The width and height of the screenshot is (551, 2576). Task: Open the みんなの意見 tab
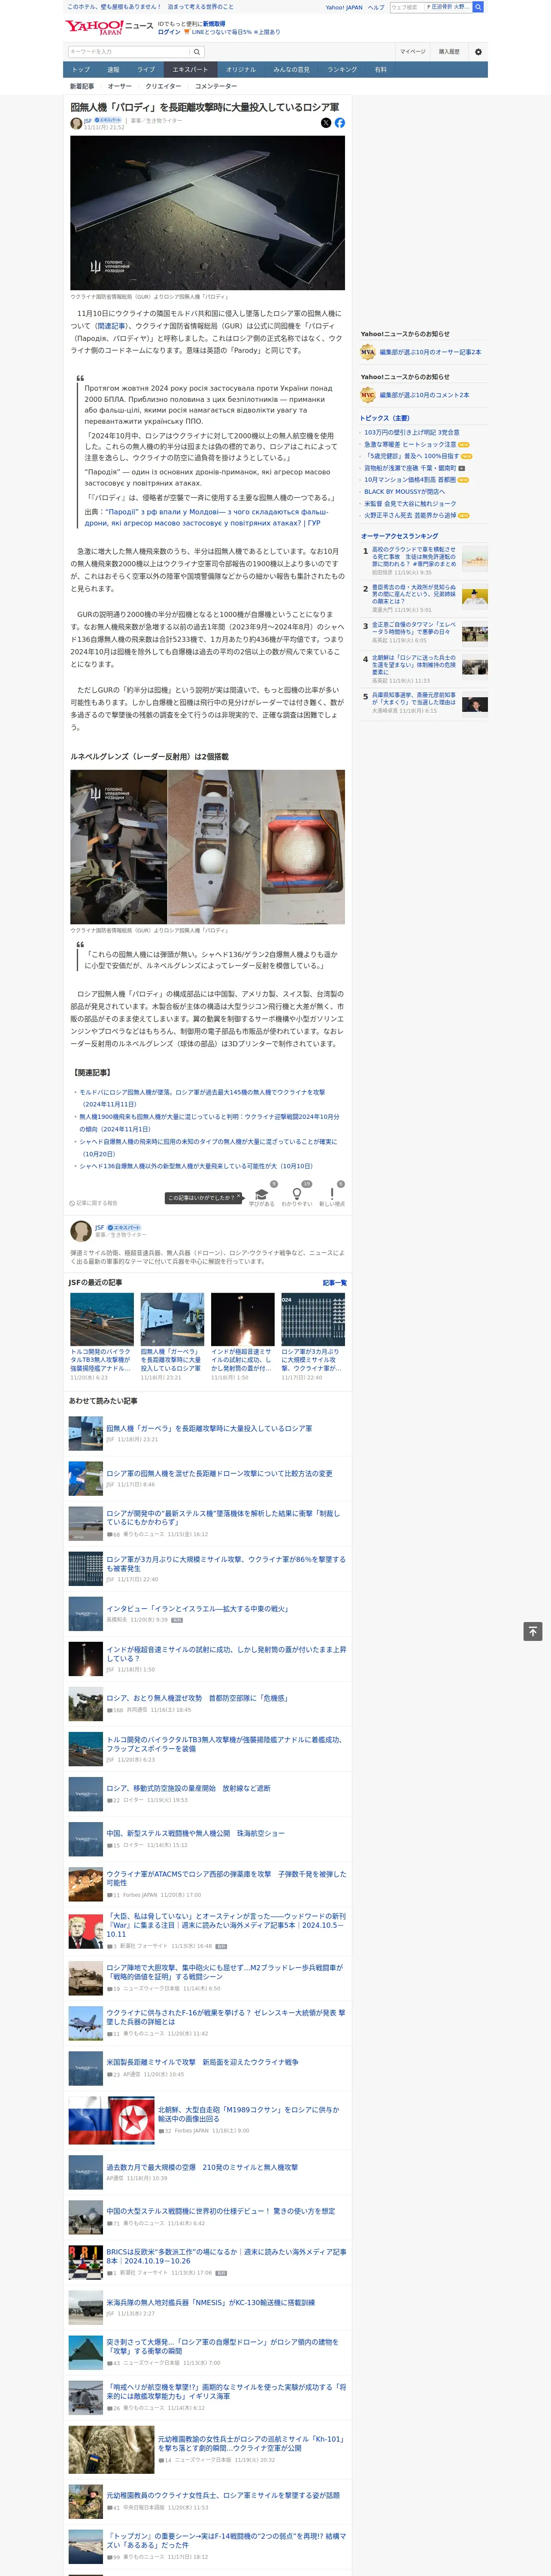click(x=292, y=70)
